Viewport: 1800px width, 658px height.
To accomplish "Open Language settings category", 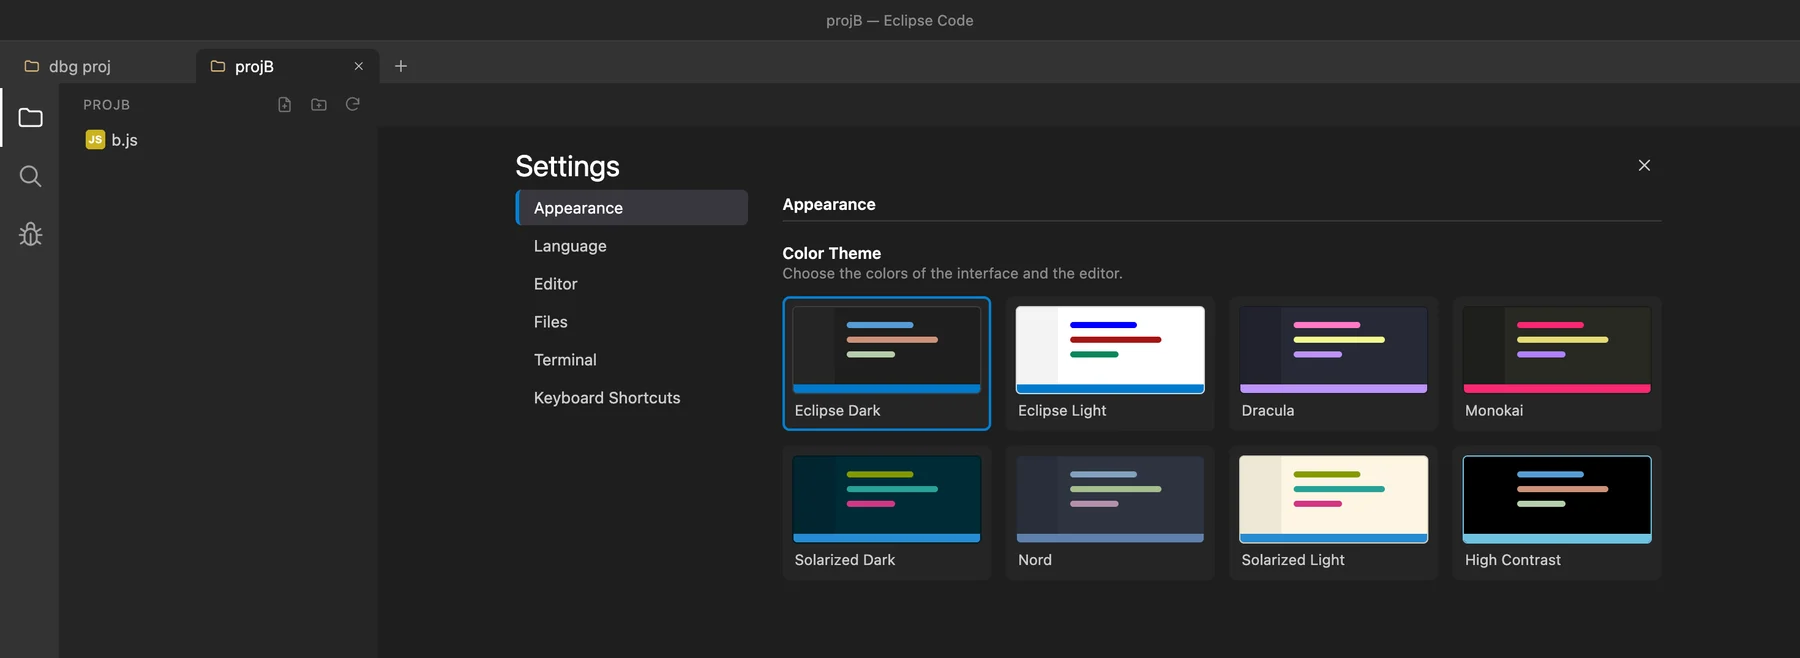I will point(632,246).
